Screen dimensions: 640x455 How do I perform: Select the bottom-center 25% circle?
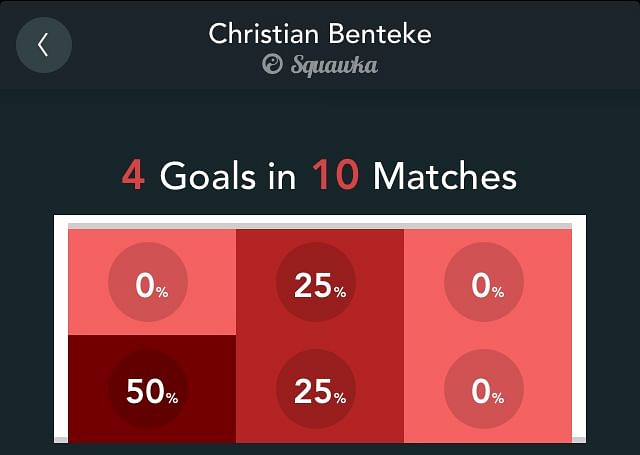pyautogui.click(x=316, y=389)
